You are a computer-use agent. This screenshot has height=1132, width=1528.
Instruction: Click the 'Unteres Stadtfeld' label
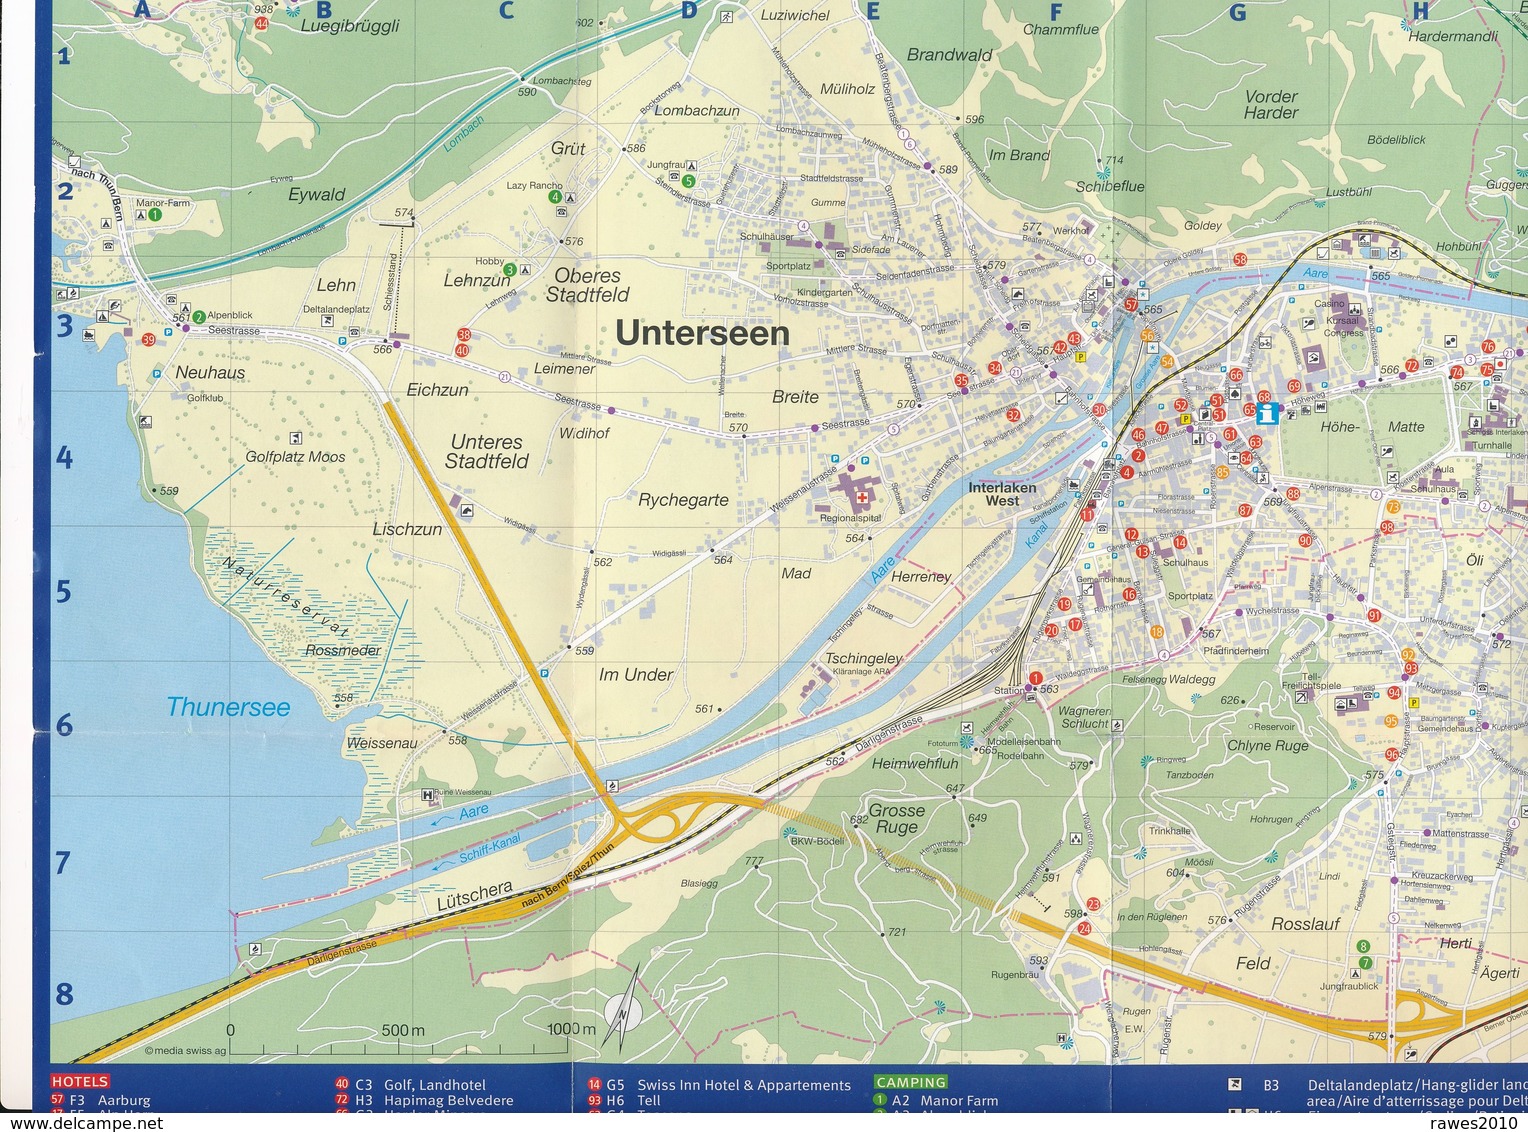coord(487,451)
